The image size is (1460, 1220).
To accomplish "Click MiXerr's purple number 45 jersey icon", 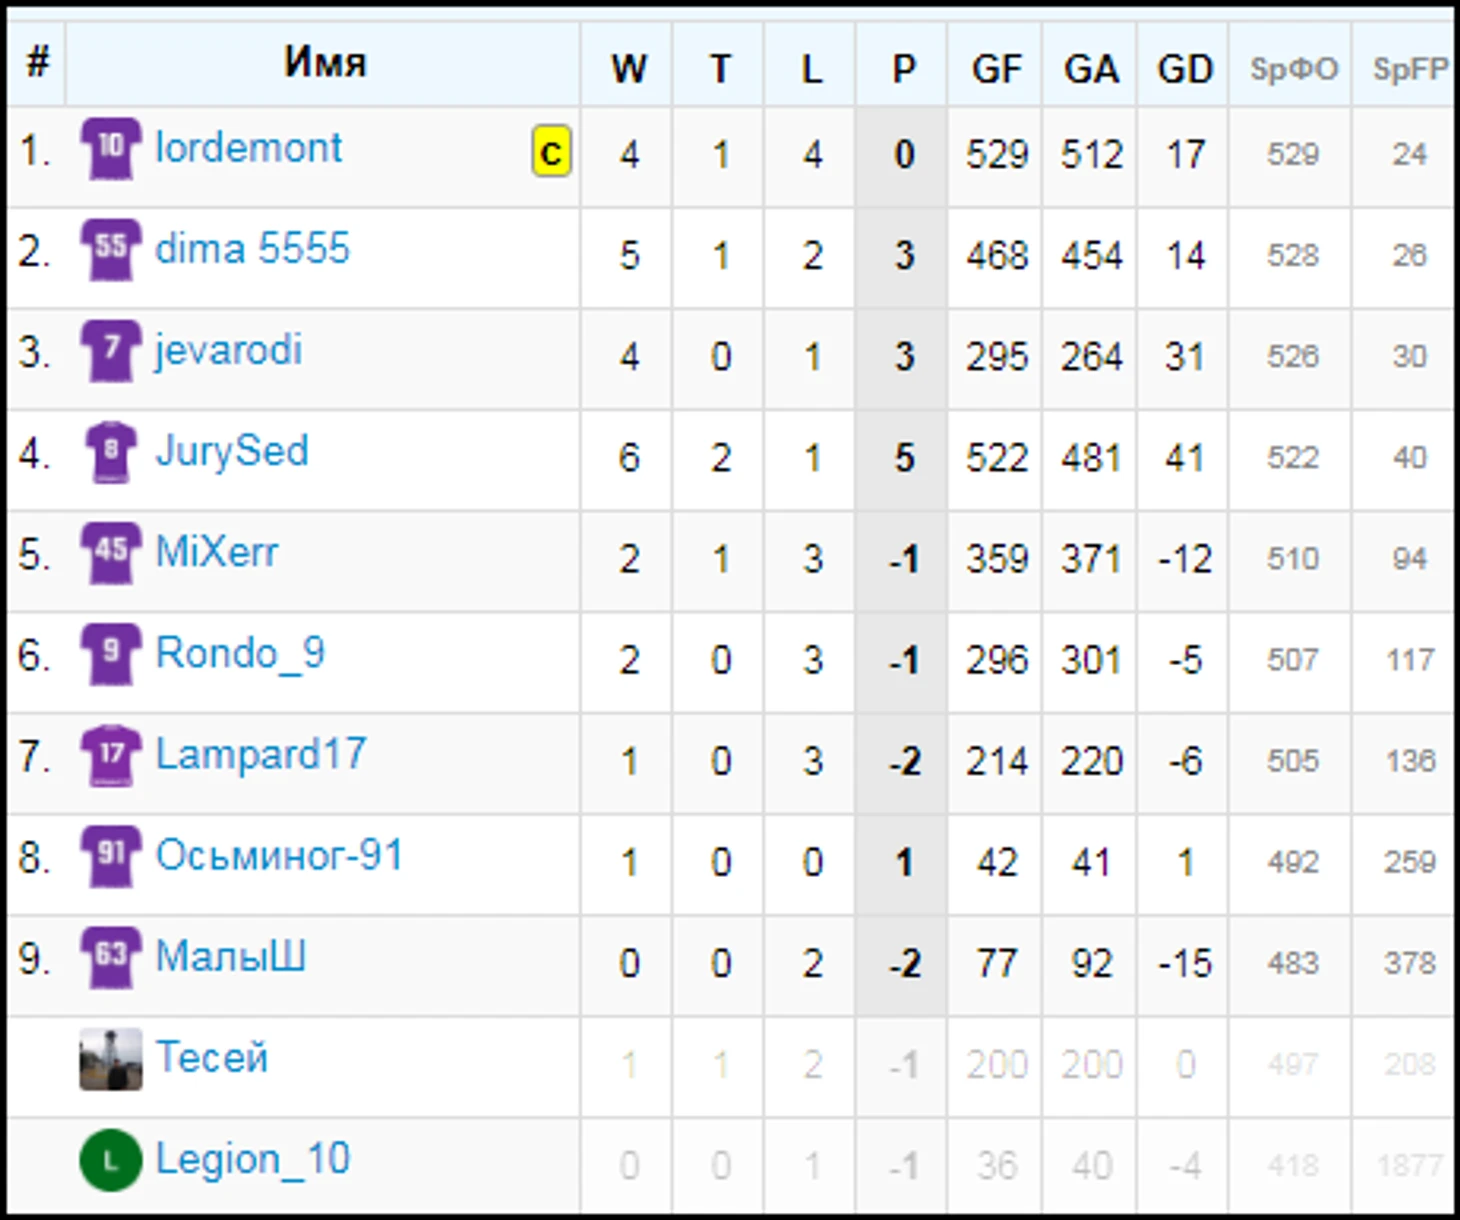I will [x=110, y=553].
